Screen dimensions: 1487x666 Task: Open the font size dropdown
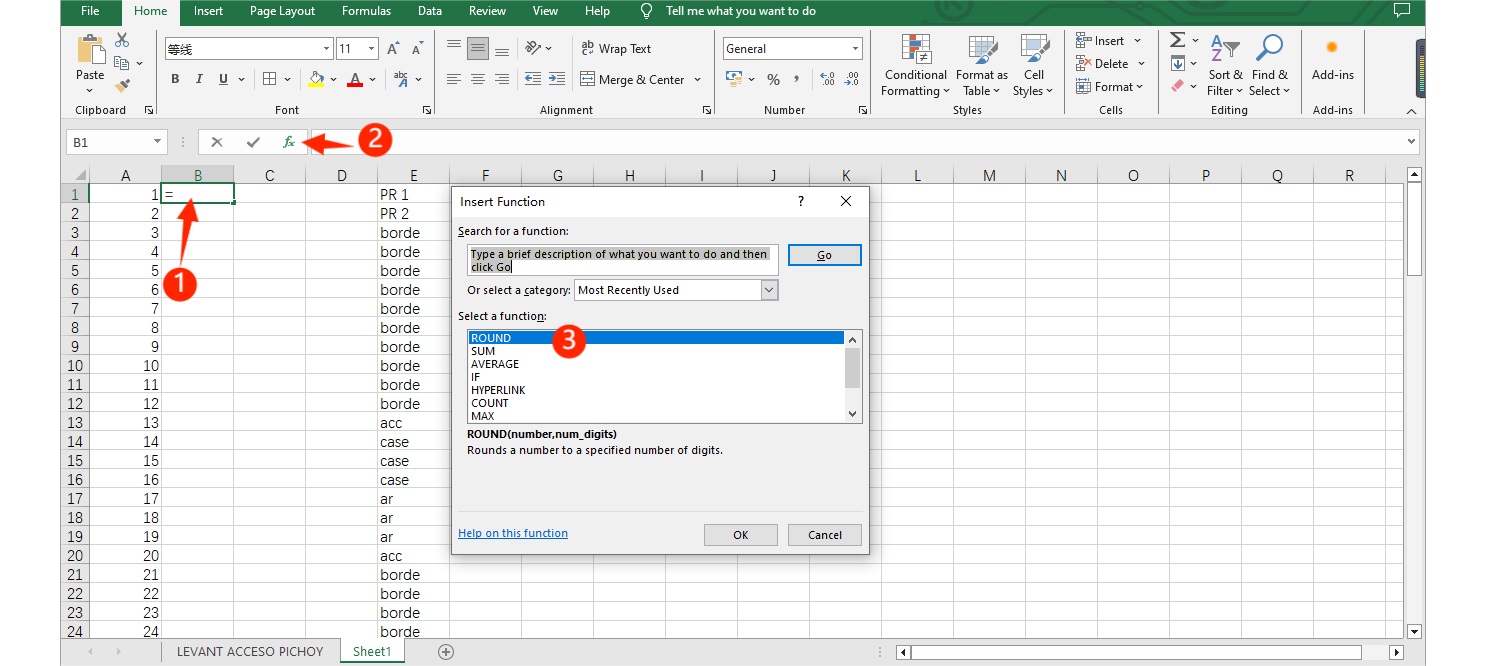tap(372, 49)
